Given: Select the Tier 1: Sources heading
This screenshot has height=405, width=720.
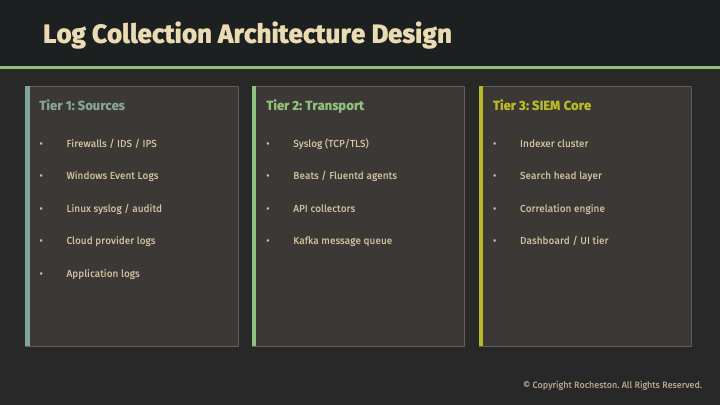Looking at the screenshot, I should [x=81, y=105].
